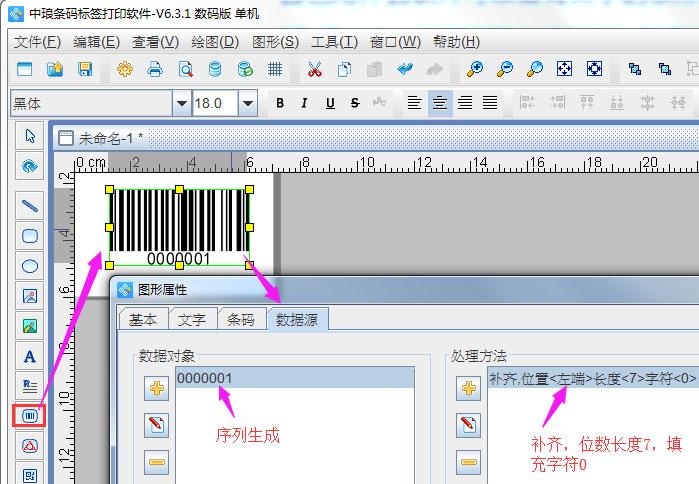The image size is (699, 484).
Task: Click the Print icon in toolbar
Action: pos(155,69)
